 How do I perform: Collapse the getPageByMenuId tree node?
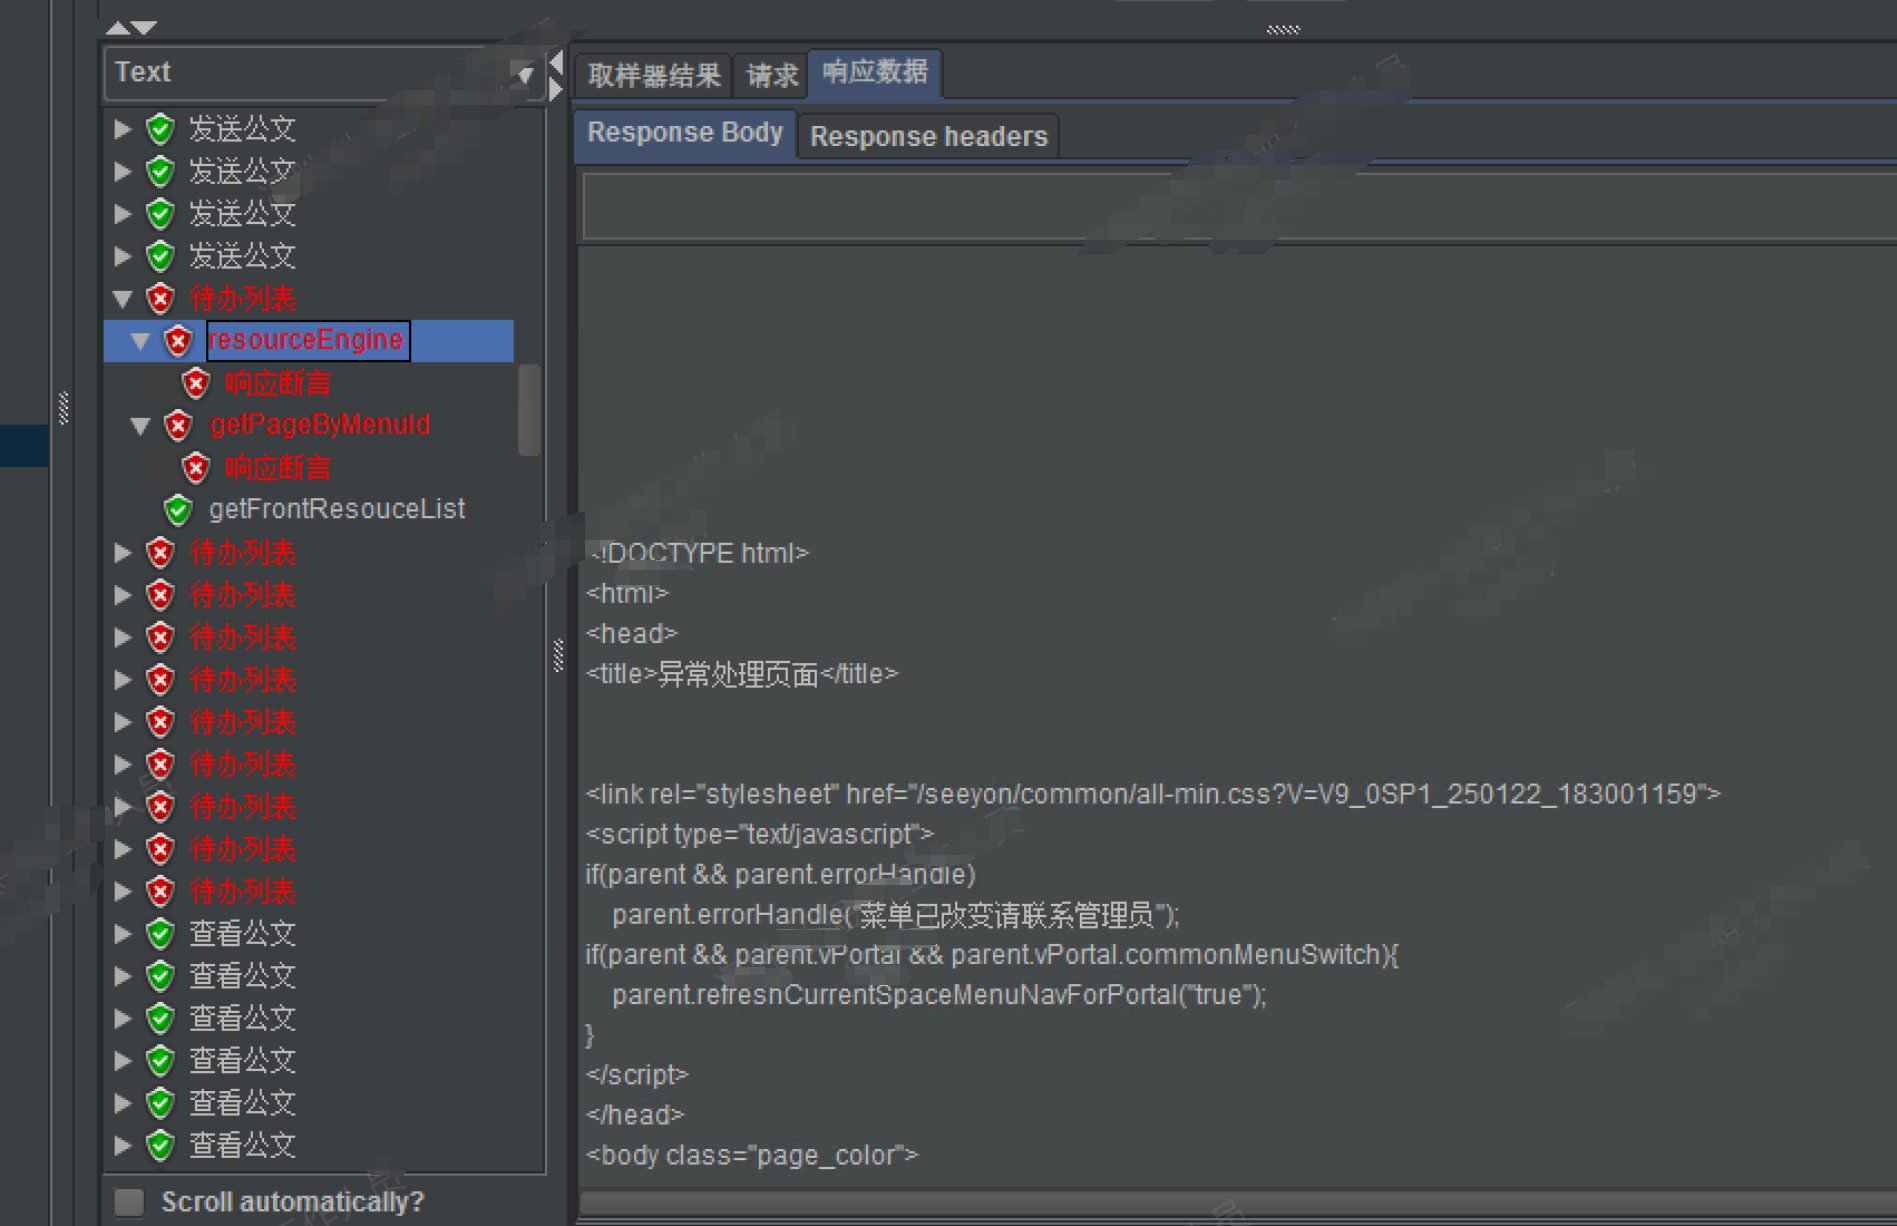[x=141, y=426]
